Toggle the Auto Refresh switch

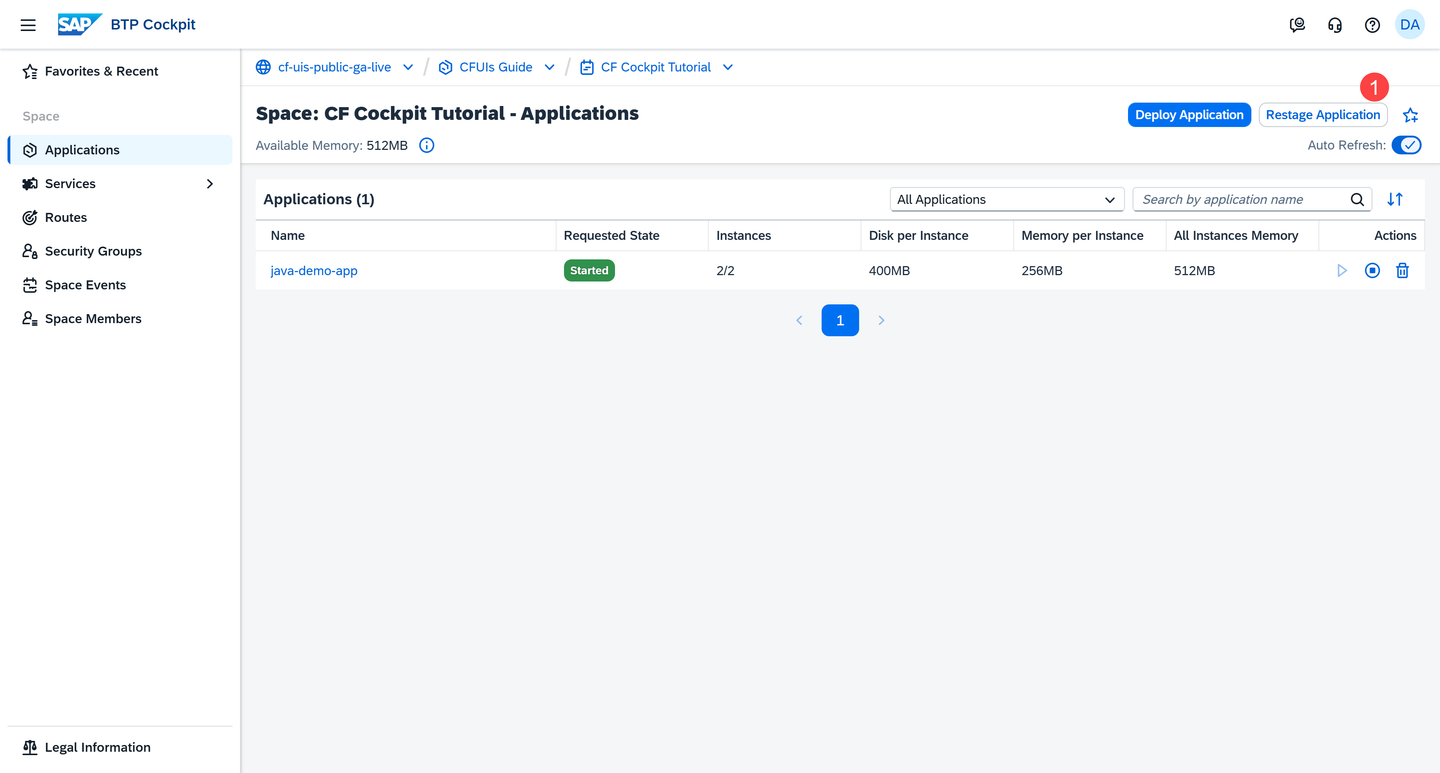(1406, 145)
